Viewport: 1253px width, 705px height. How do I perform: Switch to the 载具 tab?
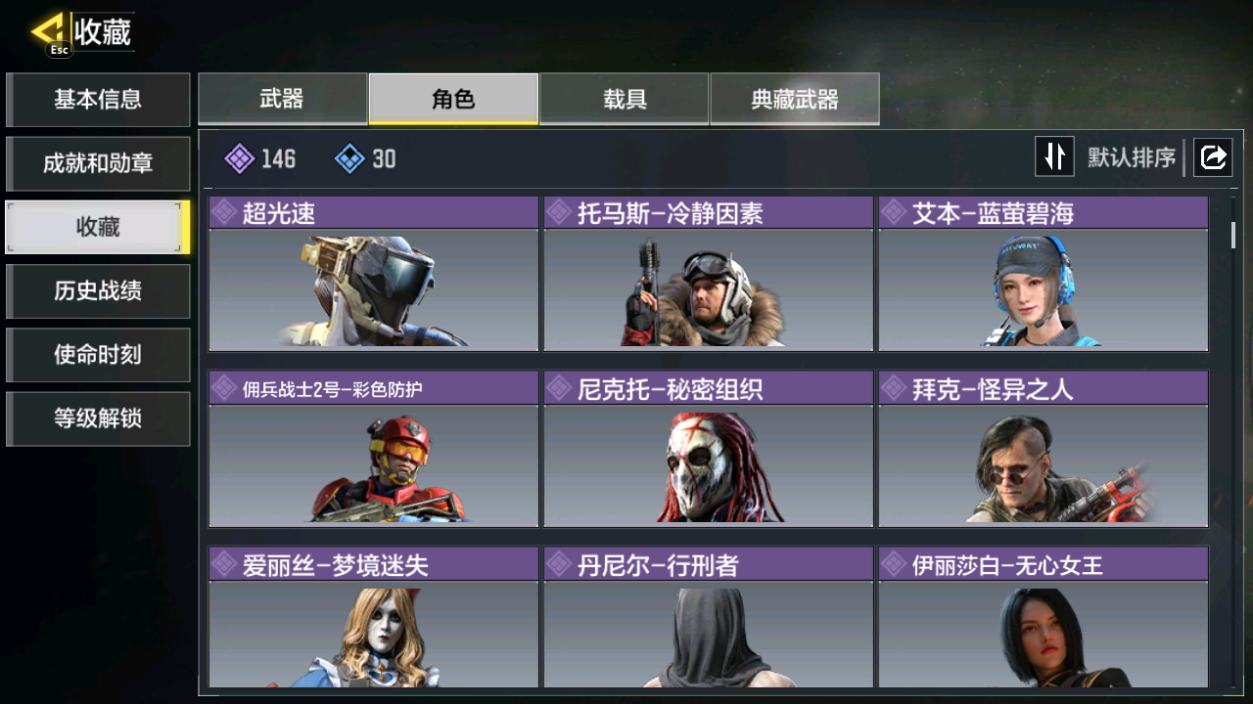[x=624, y=98]
